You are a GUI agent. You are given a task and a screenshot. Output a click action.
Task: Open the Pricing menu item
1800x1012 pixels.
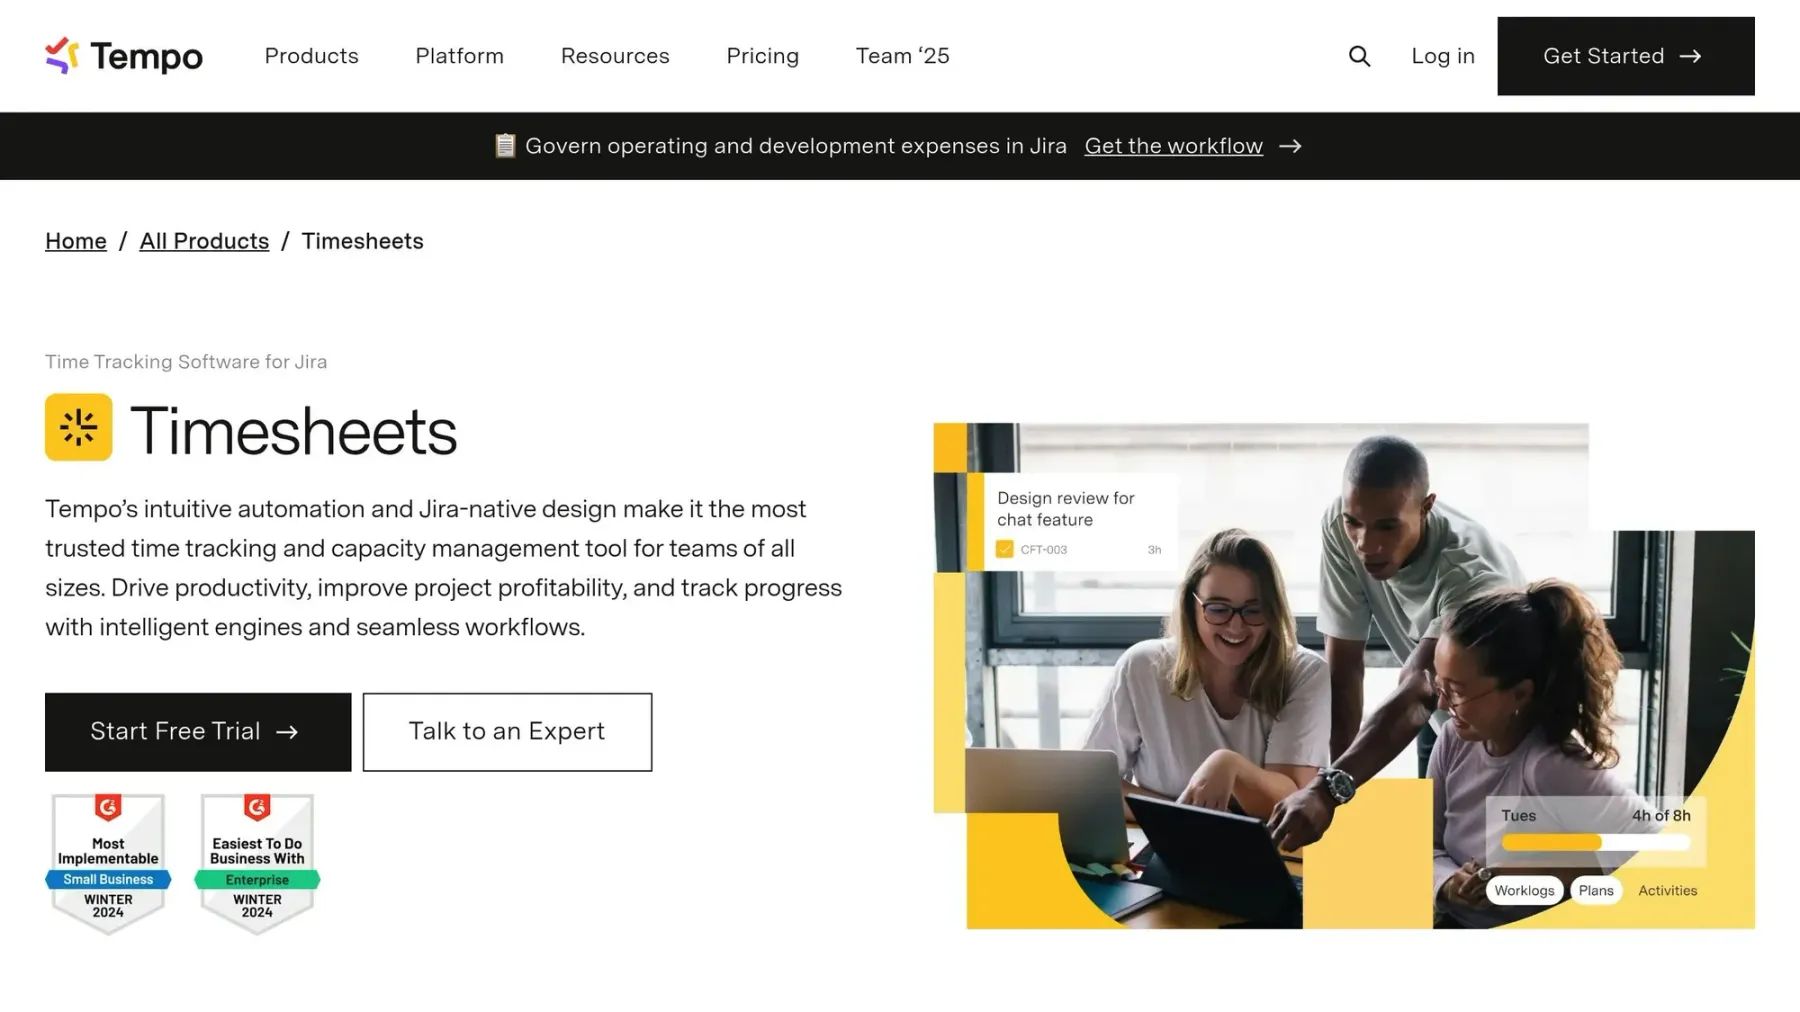(x=762, y=56)
